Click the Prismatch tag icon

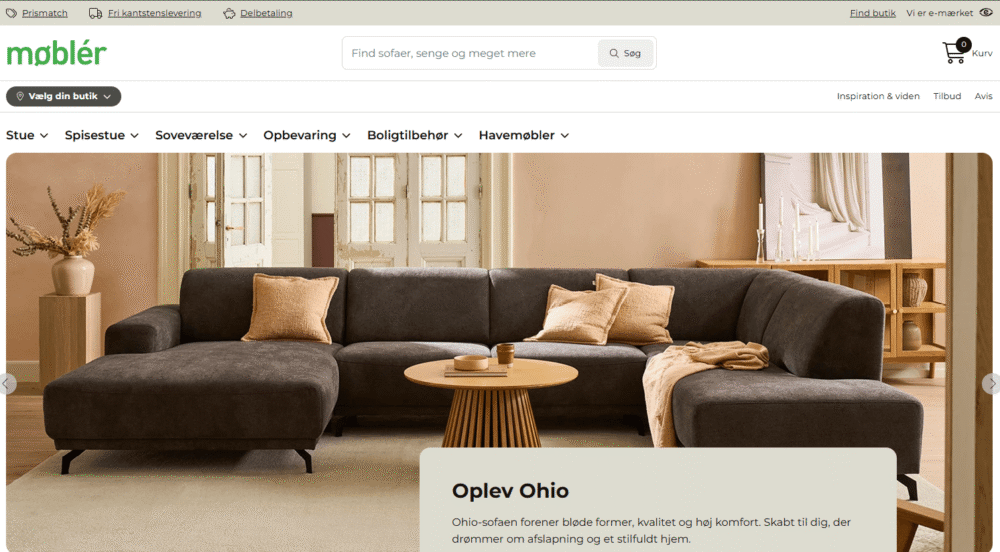pyautogui.click(x=11, y=13)
